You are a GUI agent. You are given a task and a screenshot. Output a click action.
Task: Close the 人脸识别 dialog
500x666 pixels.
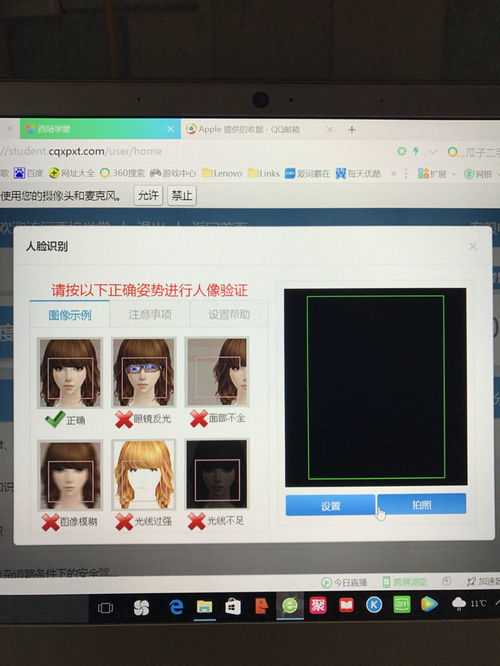pos(472,246)
